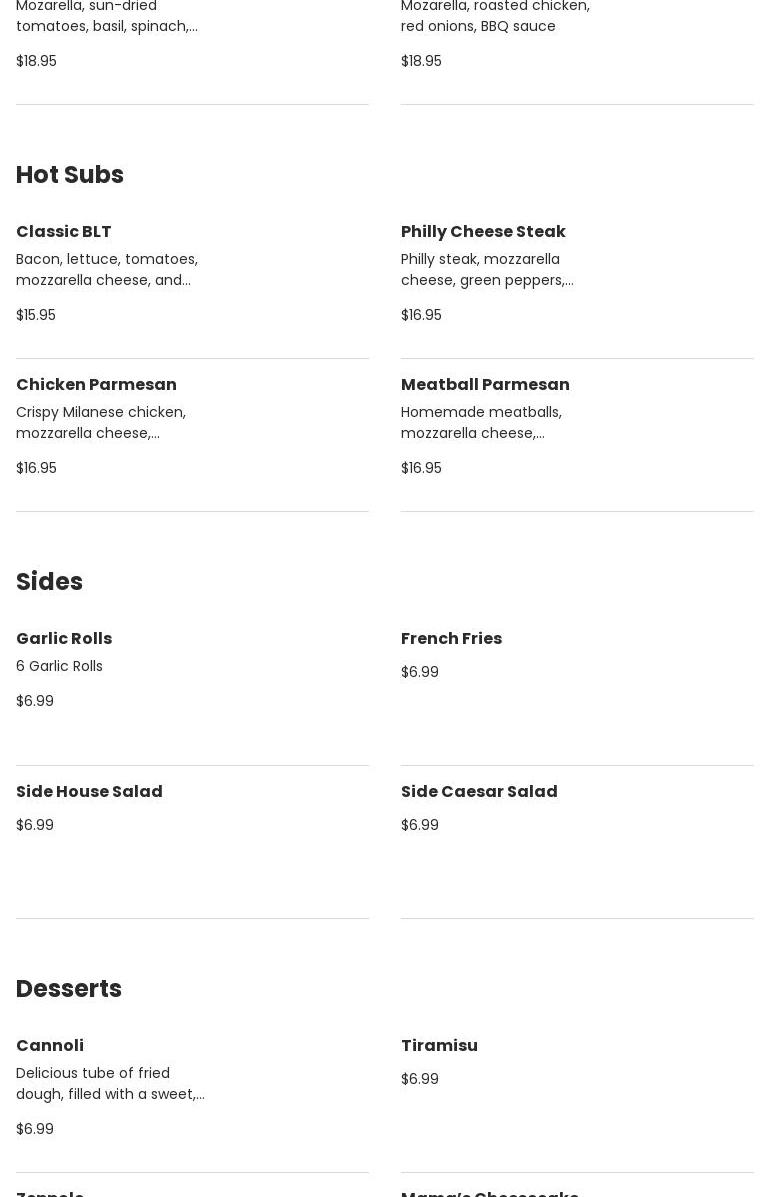Choose the Side Caesar Salad
Image resolution: width=770 pixels, height=1197 pixels.
479,791
